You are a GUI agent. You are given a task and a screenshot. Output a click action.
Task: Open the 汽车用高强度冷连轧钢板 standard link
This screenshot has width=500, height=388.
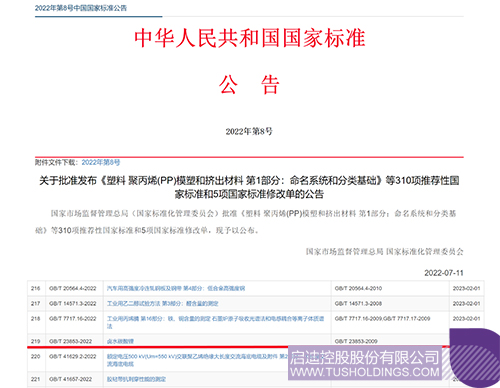pyautogui.click(x=176, y=288)
